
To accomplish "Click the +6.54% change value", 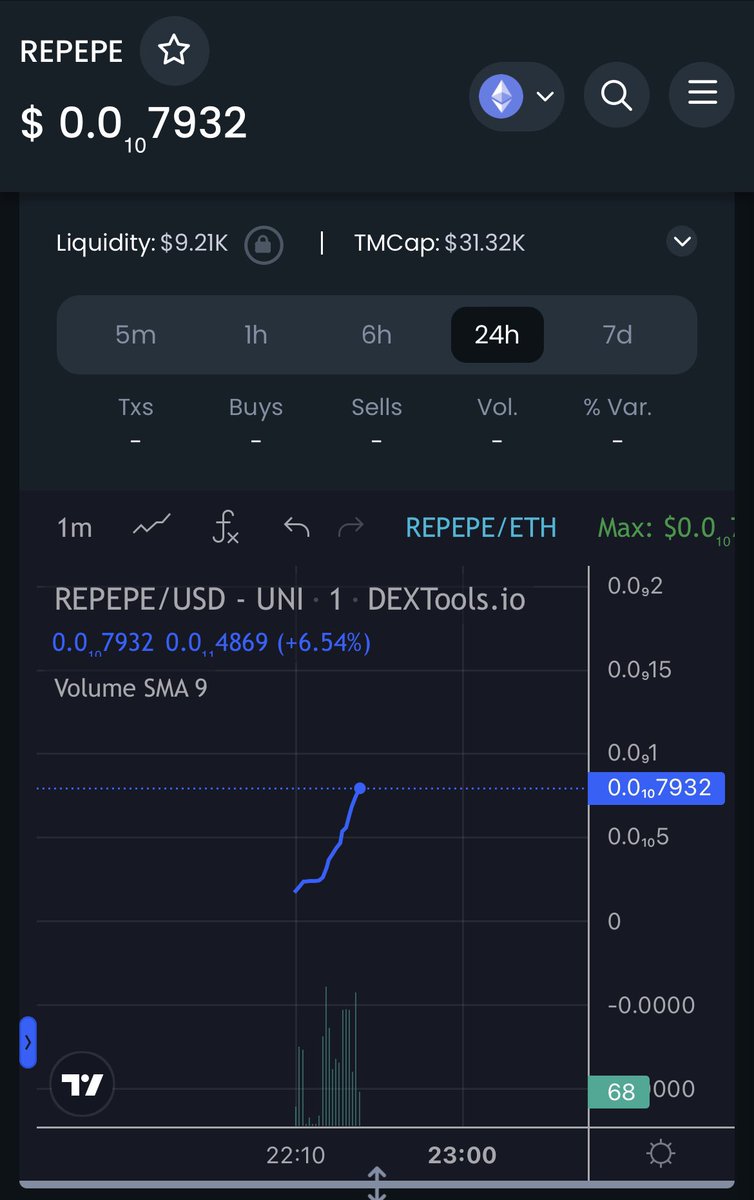I will [x=323, y=642].
